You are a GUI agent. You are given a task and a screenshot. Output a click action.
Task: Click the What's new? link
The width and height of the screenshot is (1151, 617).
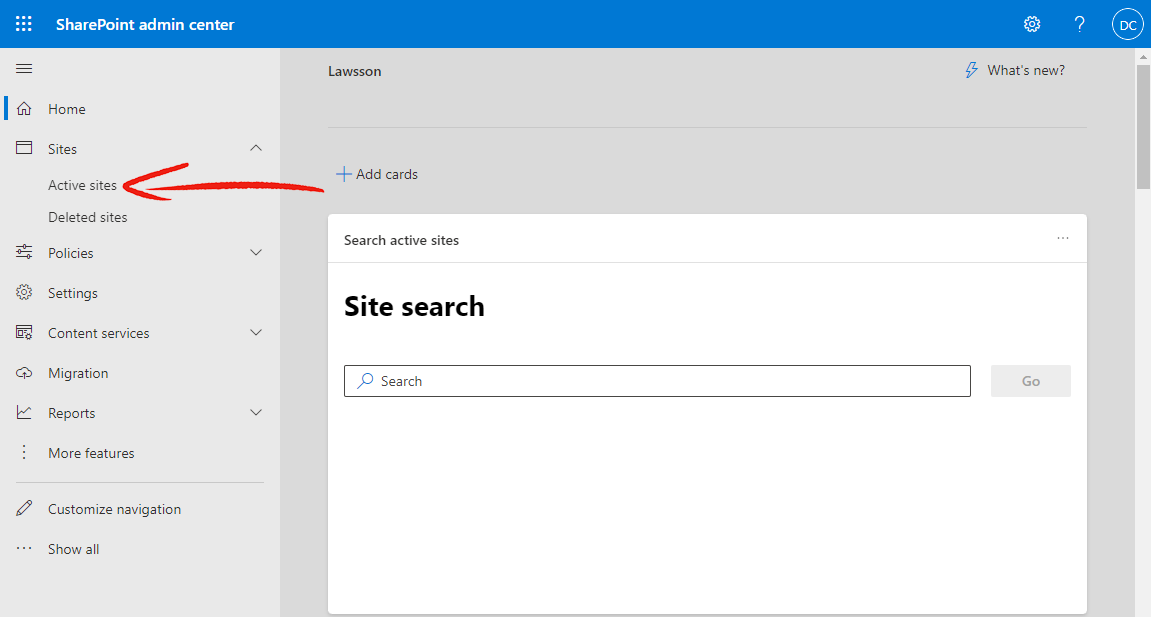tap(1025, 70)
